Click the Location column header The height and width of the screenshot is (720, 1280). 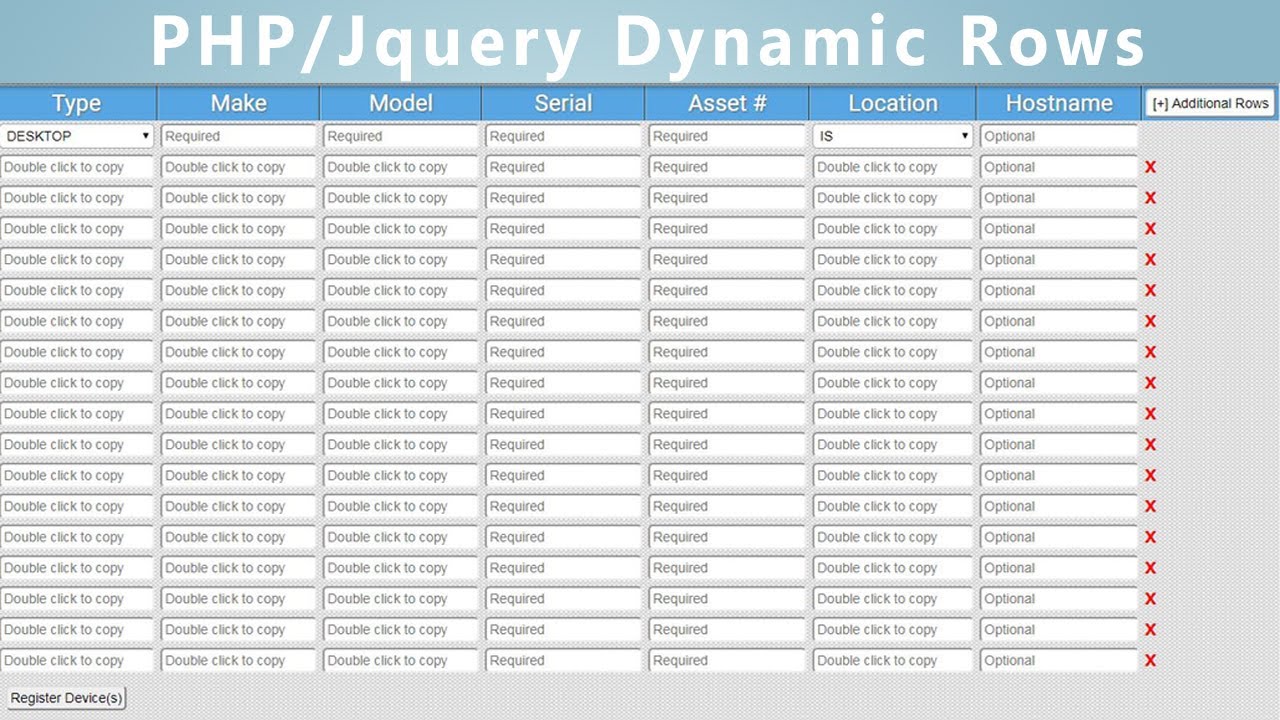(x=893, y=103)
